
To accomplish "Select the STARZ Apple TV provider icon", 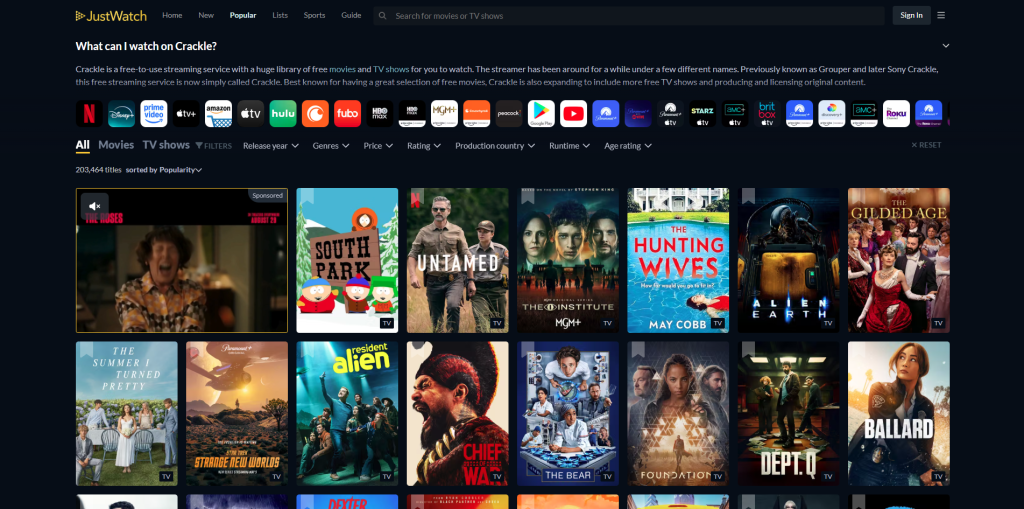I will tap(703, 114).
